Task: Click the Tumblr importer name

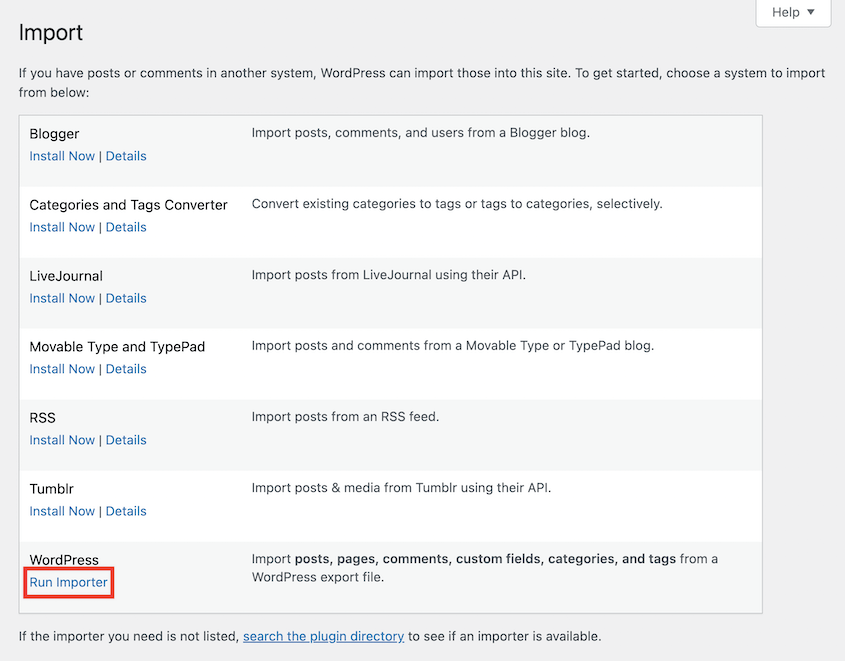Action: click(51, 489)
